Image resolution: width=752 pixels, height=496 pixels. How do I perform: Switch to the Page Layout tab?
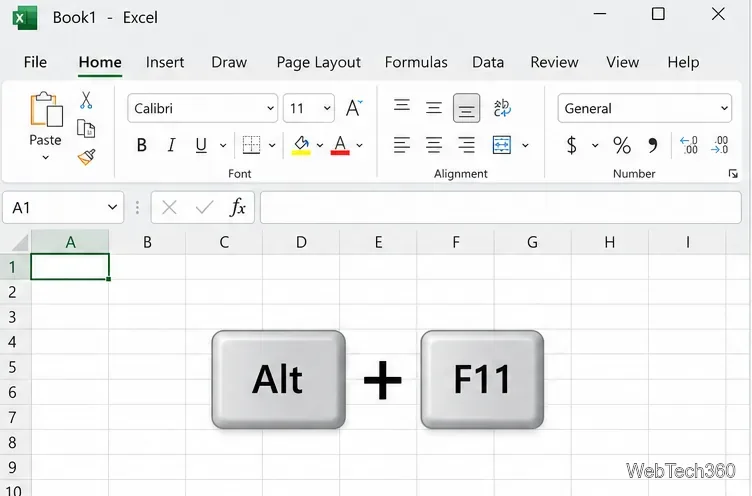(319, 62)
